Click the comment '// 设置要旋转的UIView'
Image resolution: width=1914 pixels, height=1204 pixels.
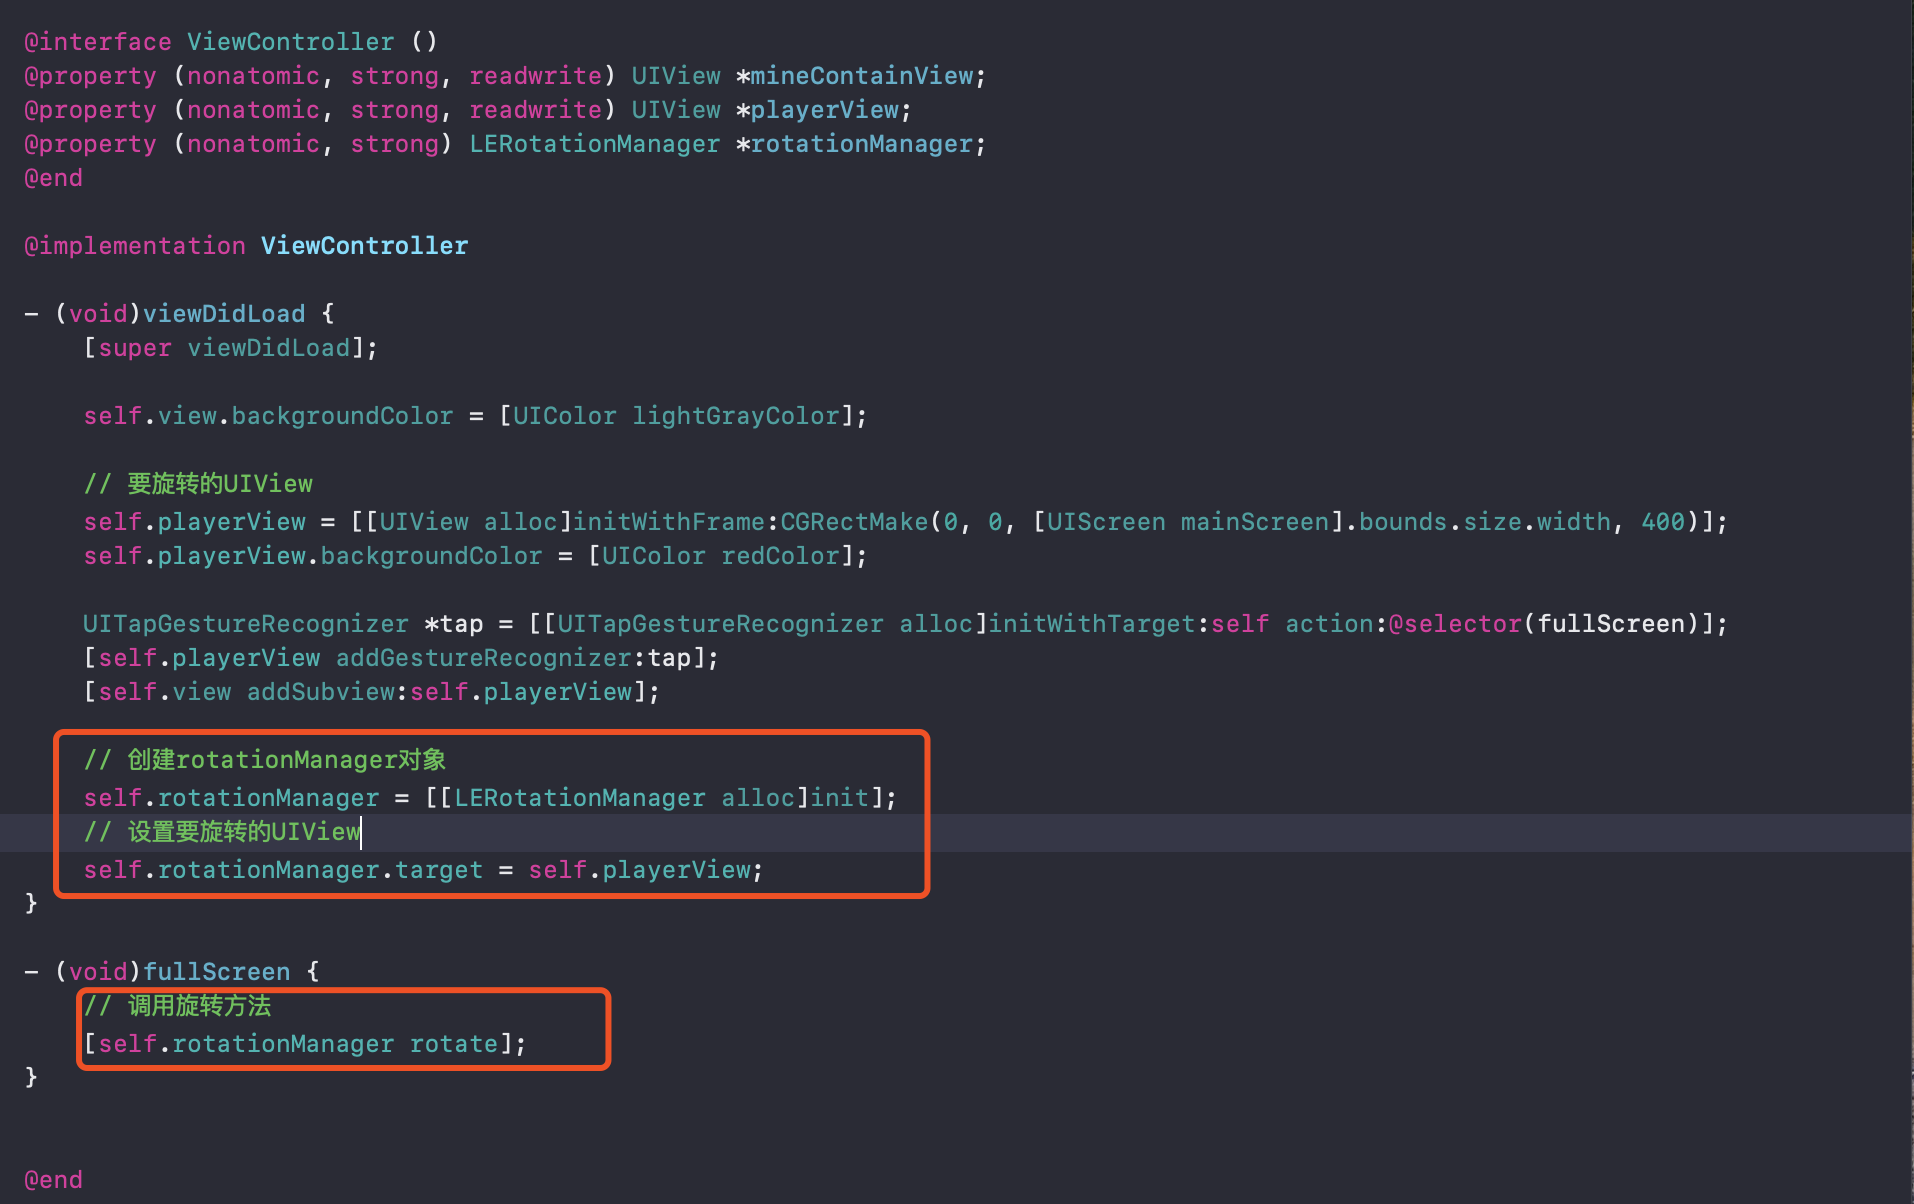[222, 832]
